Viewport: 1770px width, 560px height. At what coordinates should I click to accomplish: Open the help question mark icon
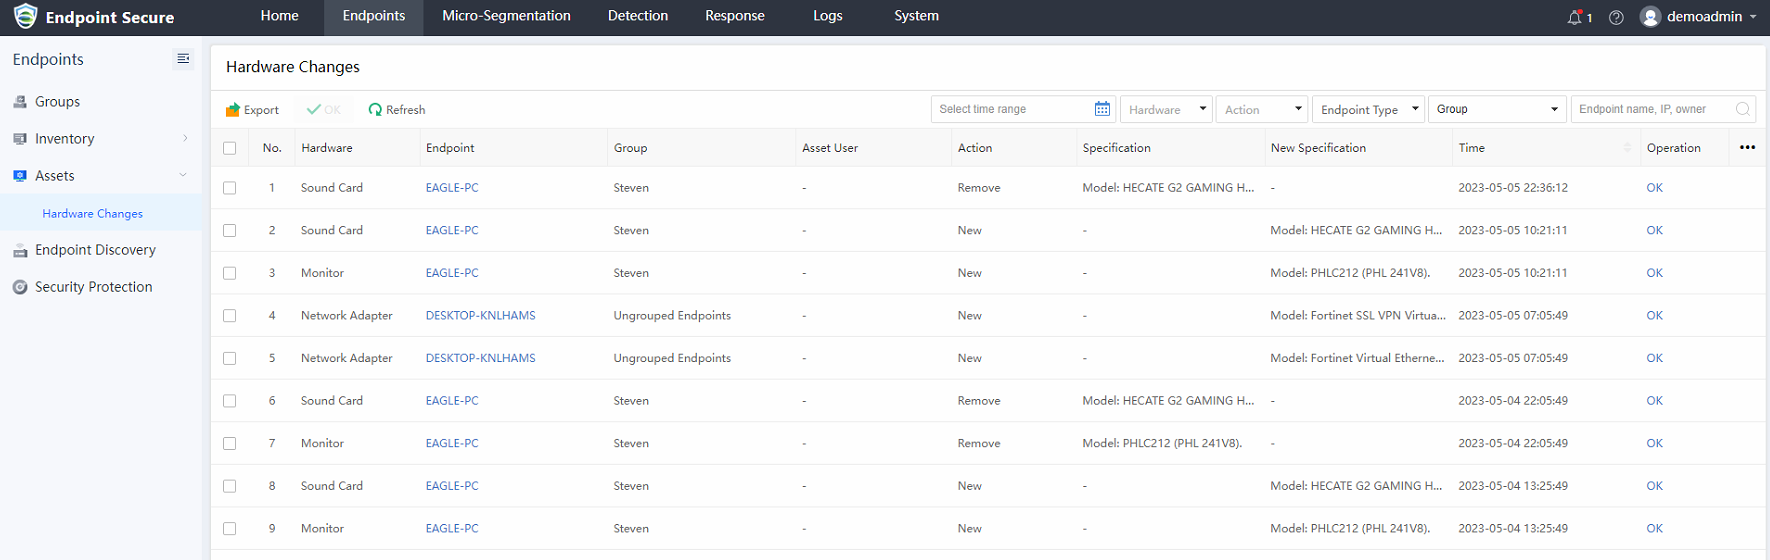pyautogui.click(x=1616, y=17)
